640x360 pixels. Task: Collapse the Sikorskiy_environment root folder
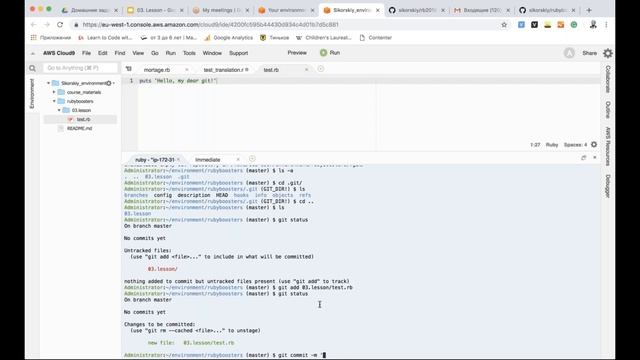(48, 83)
